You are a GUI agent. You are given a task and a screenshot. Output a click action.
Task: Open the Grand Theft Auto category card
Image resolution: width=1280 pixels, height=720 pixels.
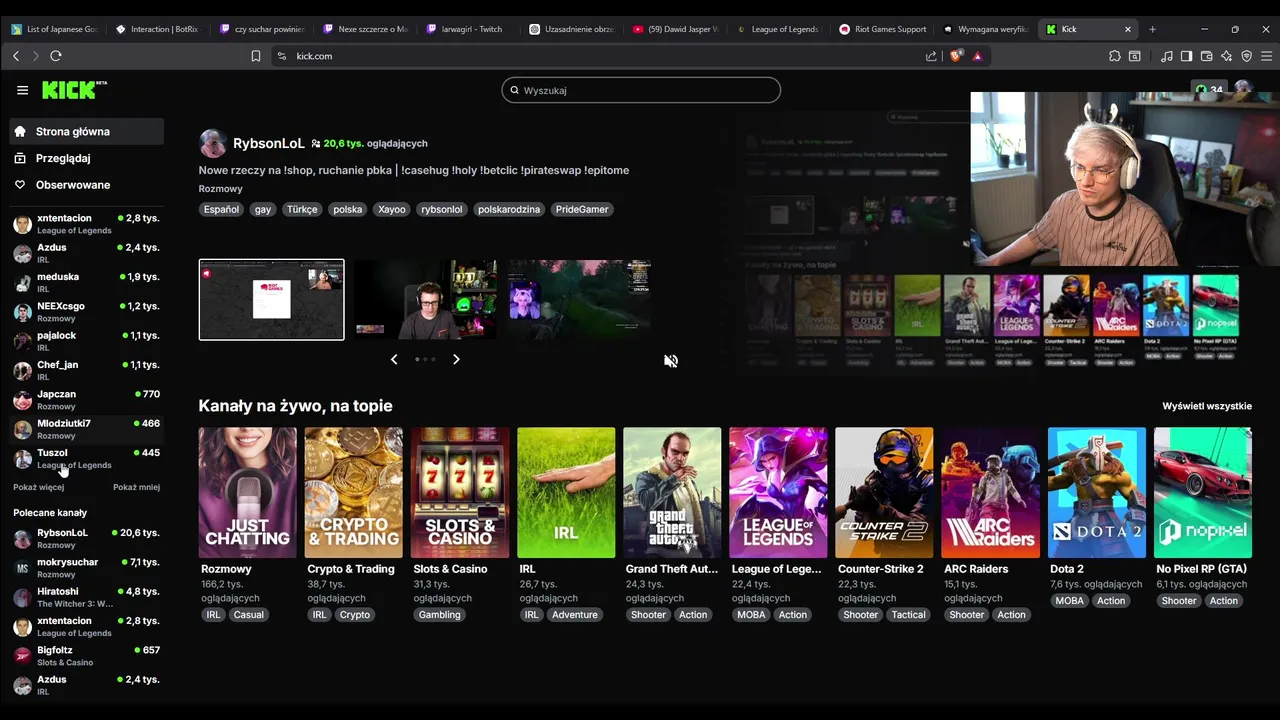coord(672,492)
